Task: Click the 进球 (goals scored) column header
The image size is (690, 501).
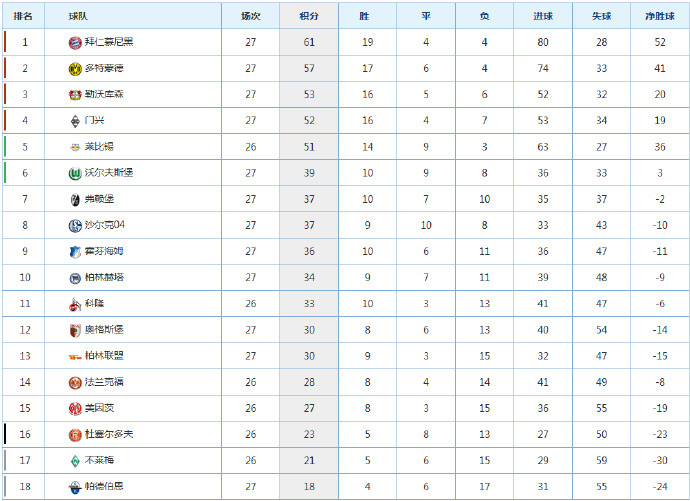Action: pos(543,16)
